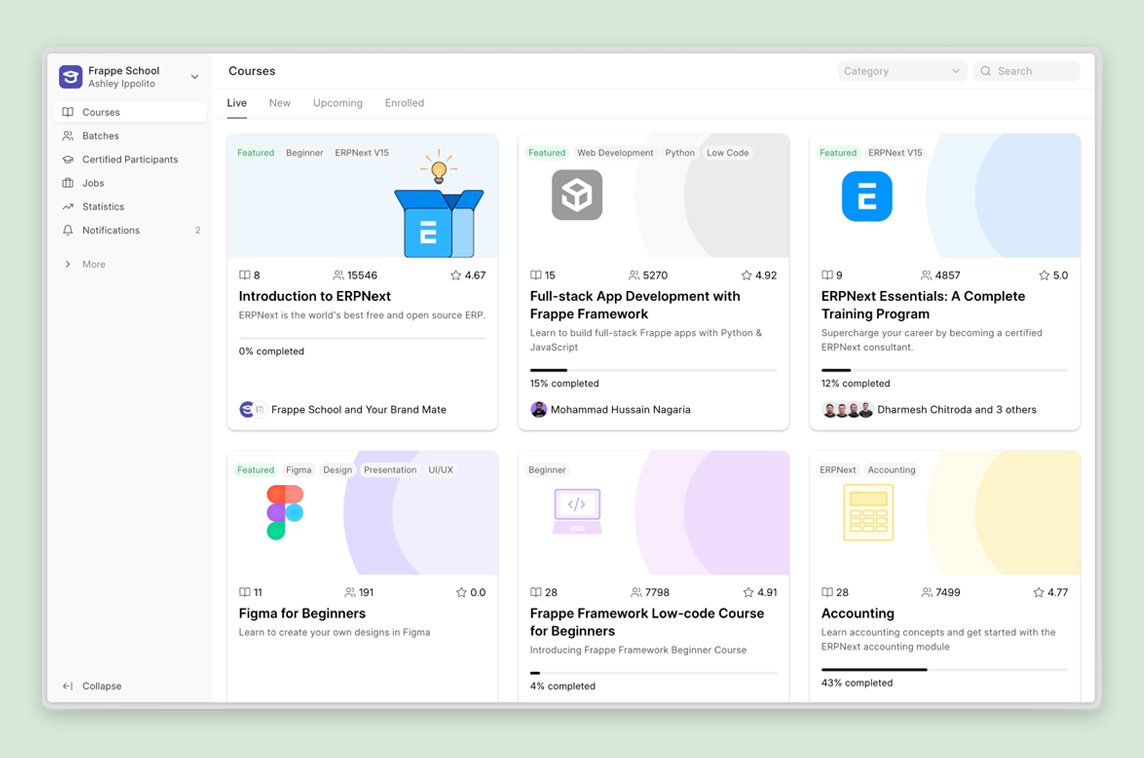Screen dimensions: 1144x758
Task: Click the Featured badge on Figma for Beginners
Action: pos(255,470)
